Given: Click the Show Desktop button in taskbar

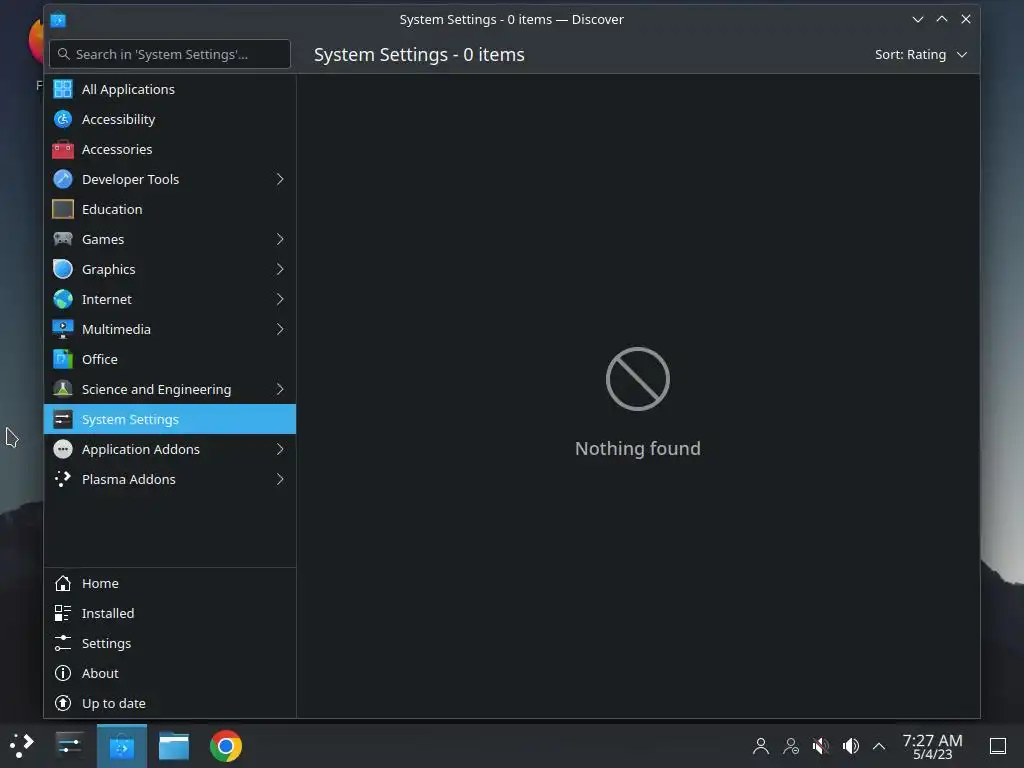Looking at the screenshot, I should 997,746.
